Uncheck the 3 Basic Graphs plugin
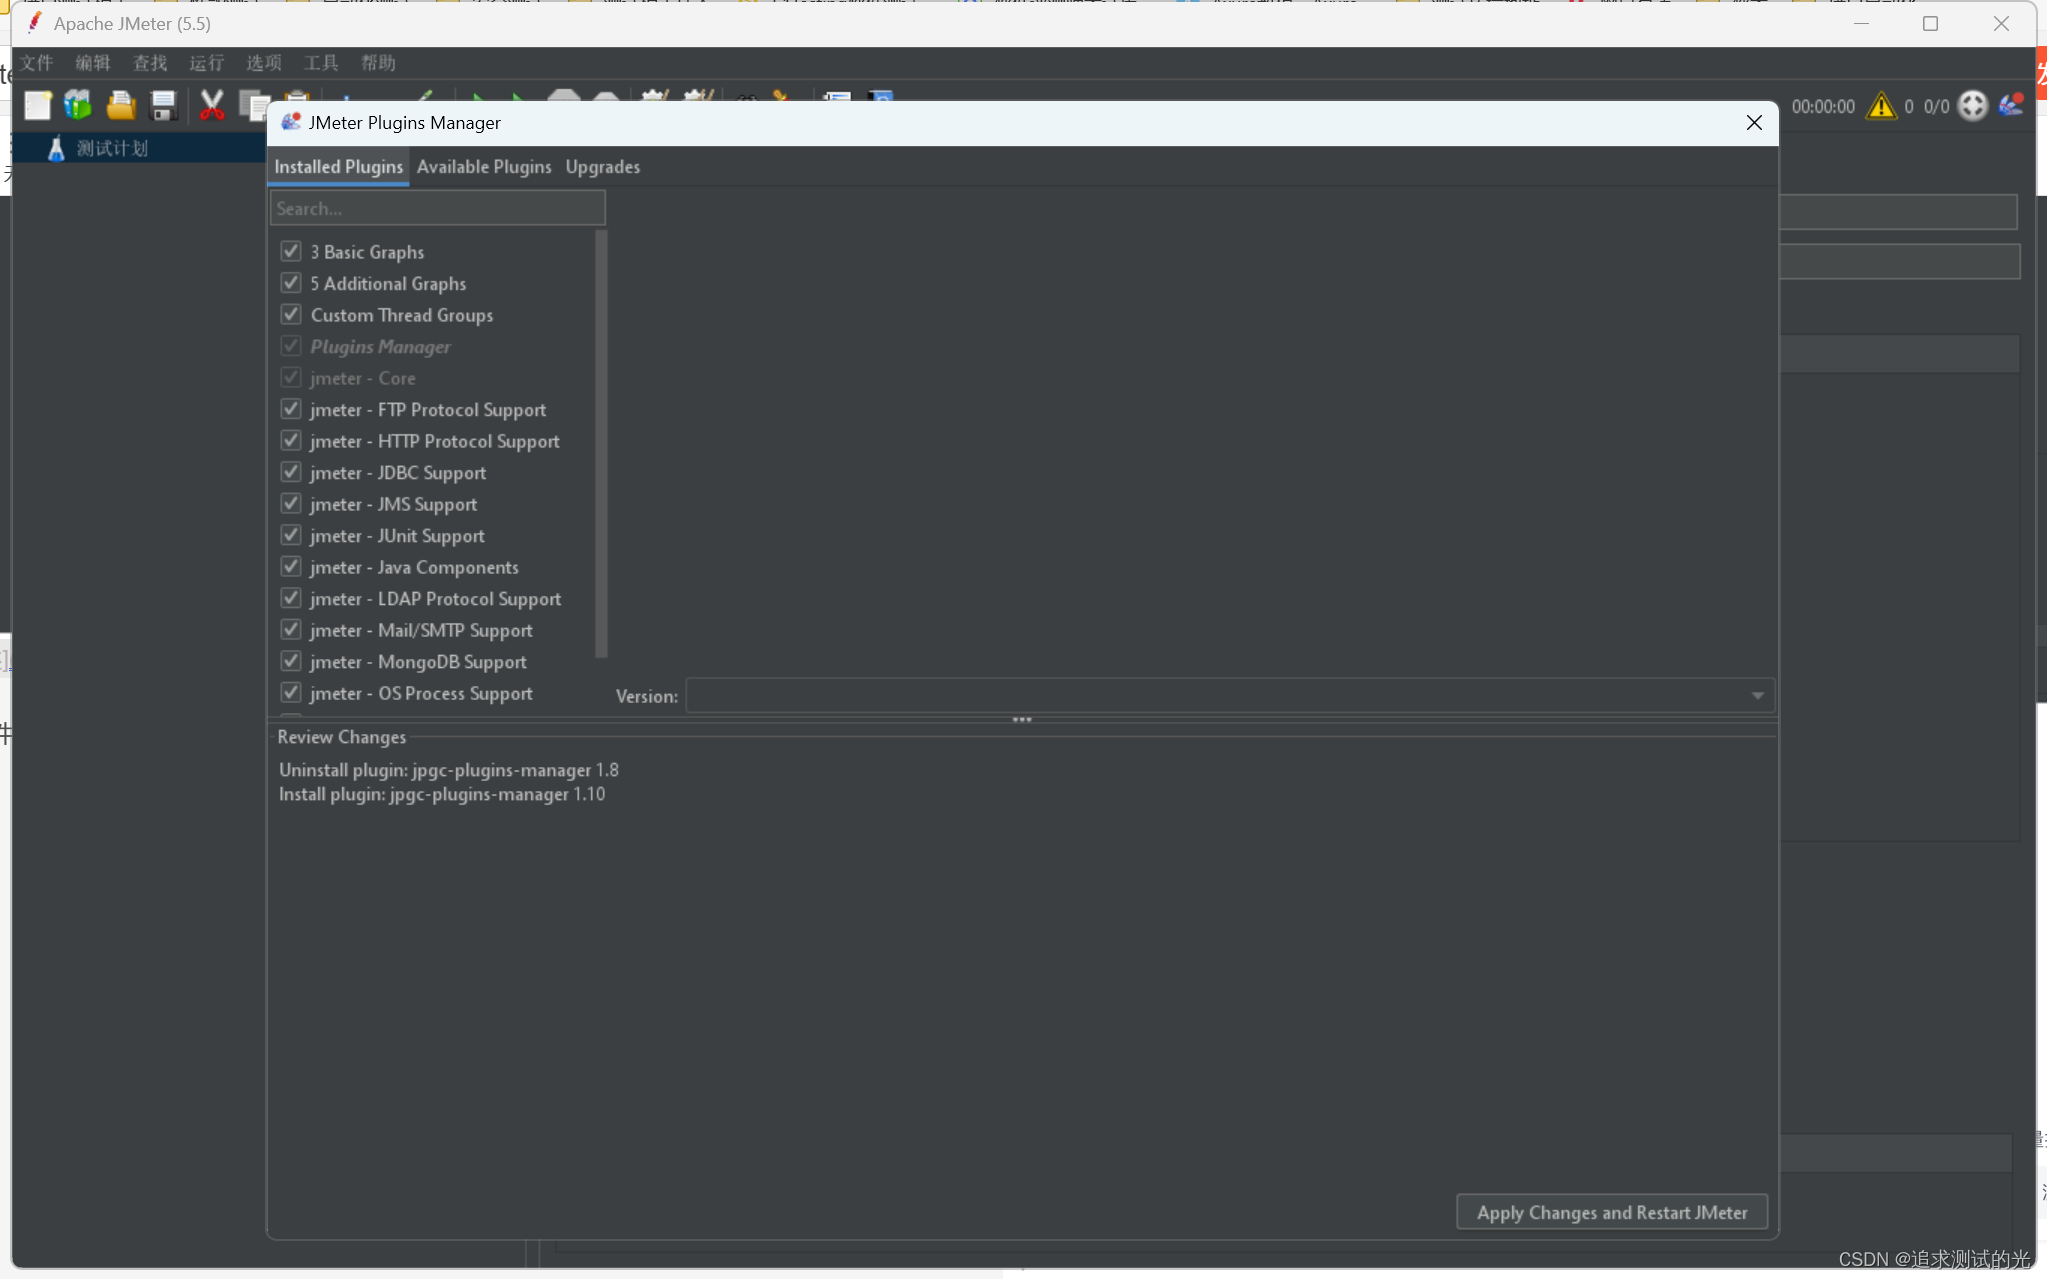Image resolution: width=2047 pixels, height=1279 pixels. coord(291,251)
